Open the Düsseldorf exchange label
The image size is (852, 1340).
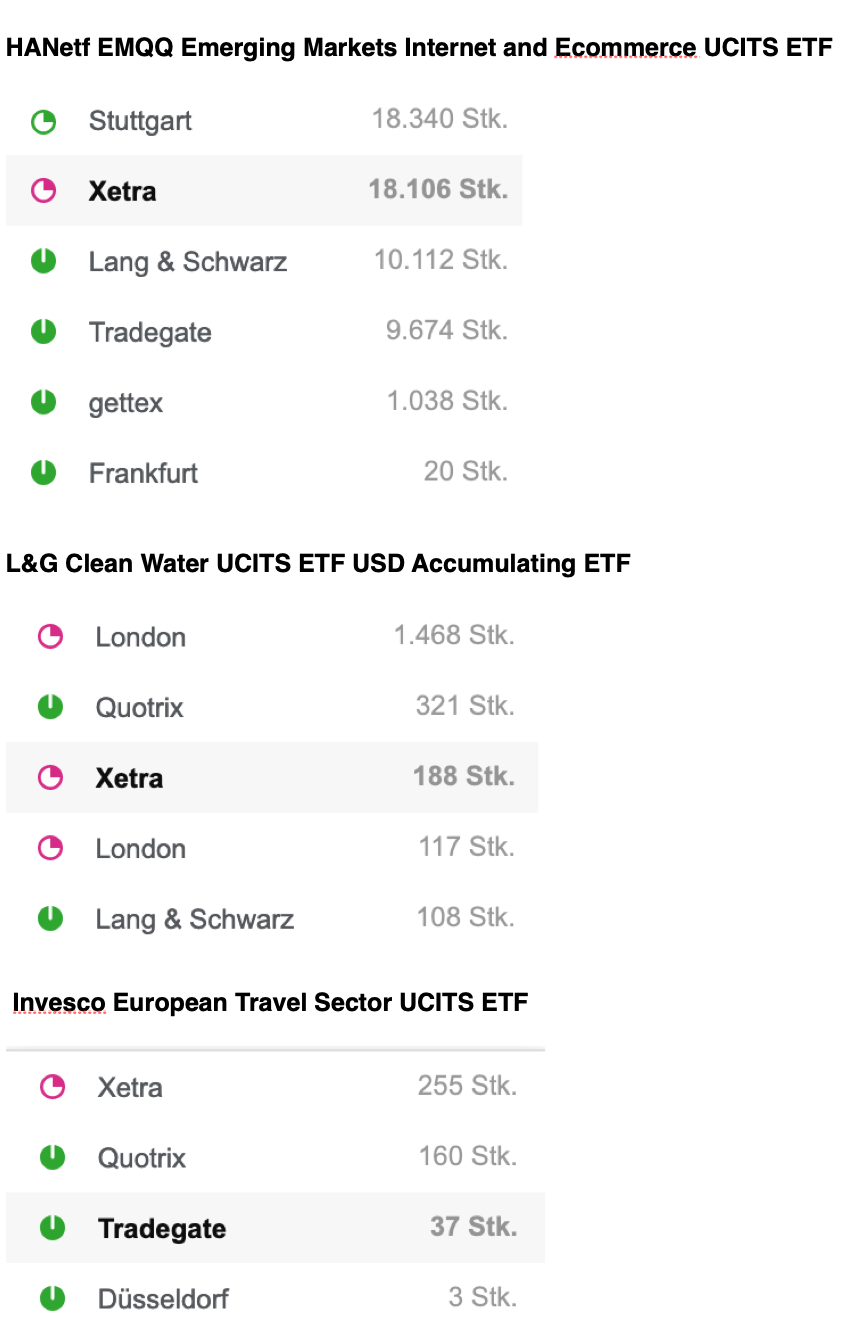[x=163, y=1299]
